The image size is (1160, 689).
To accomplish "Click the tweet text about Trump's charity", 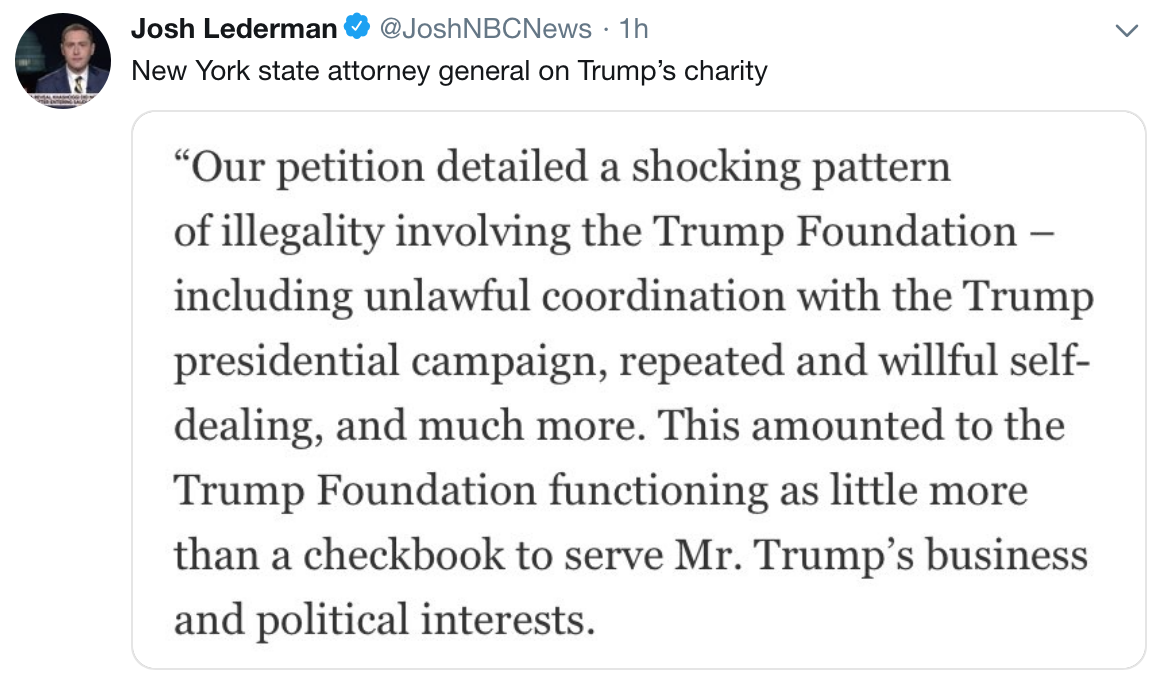I will 450,72.
